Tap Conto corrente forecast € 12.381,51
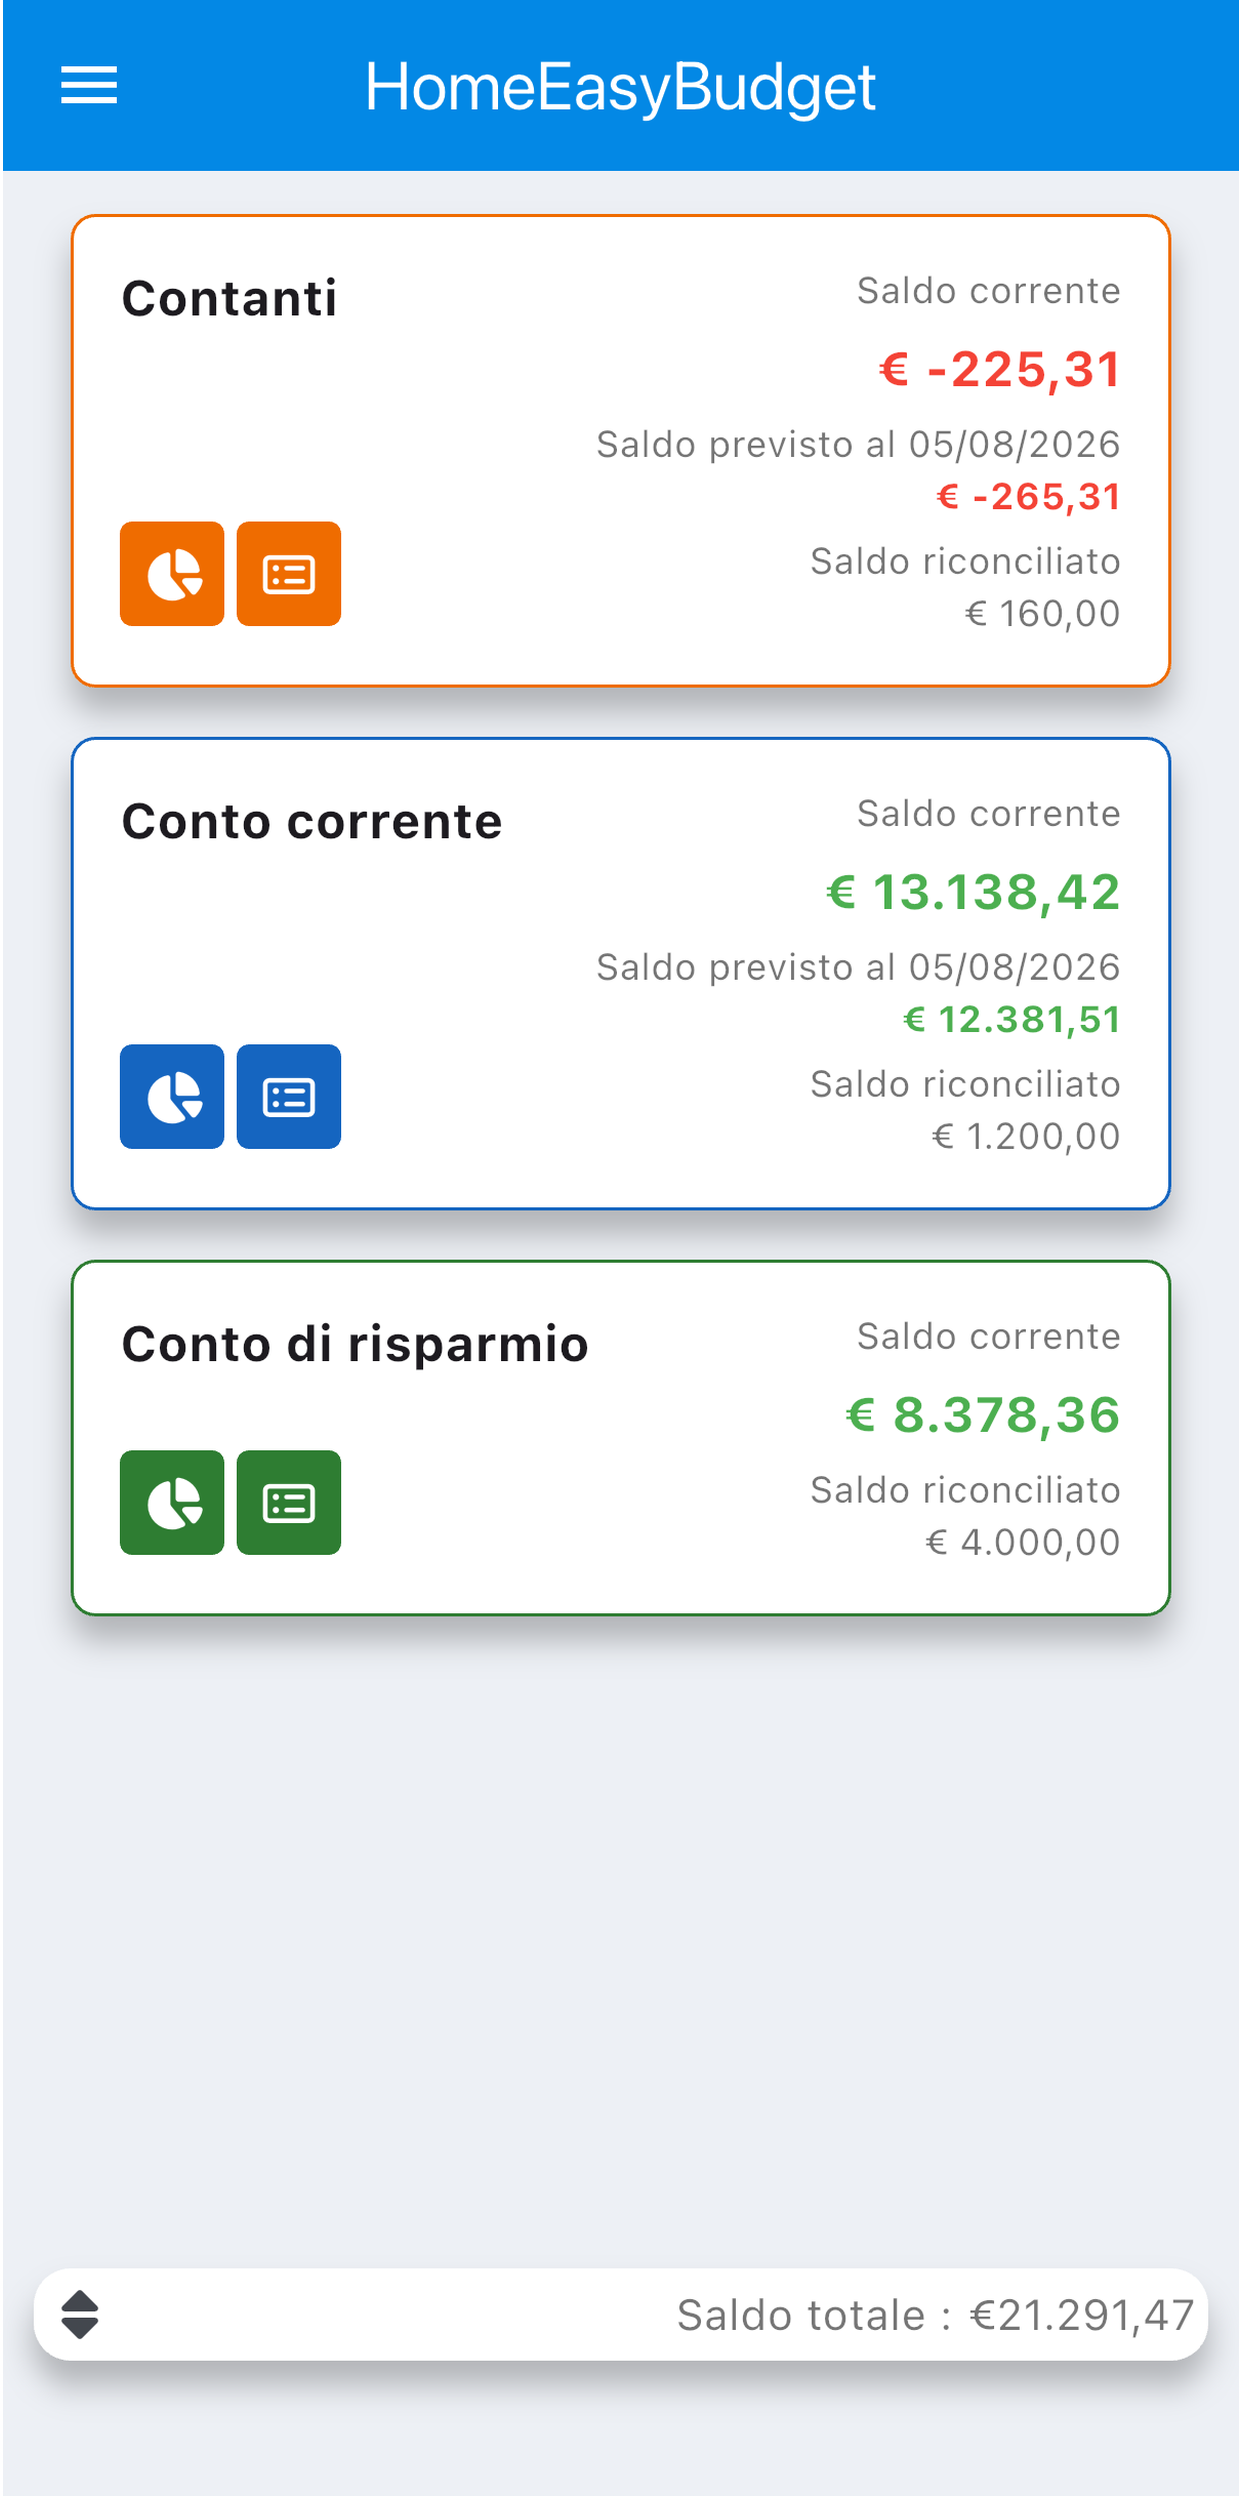Viewport: 1242px width, 2496px height. click(1011, 1020)
